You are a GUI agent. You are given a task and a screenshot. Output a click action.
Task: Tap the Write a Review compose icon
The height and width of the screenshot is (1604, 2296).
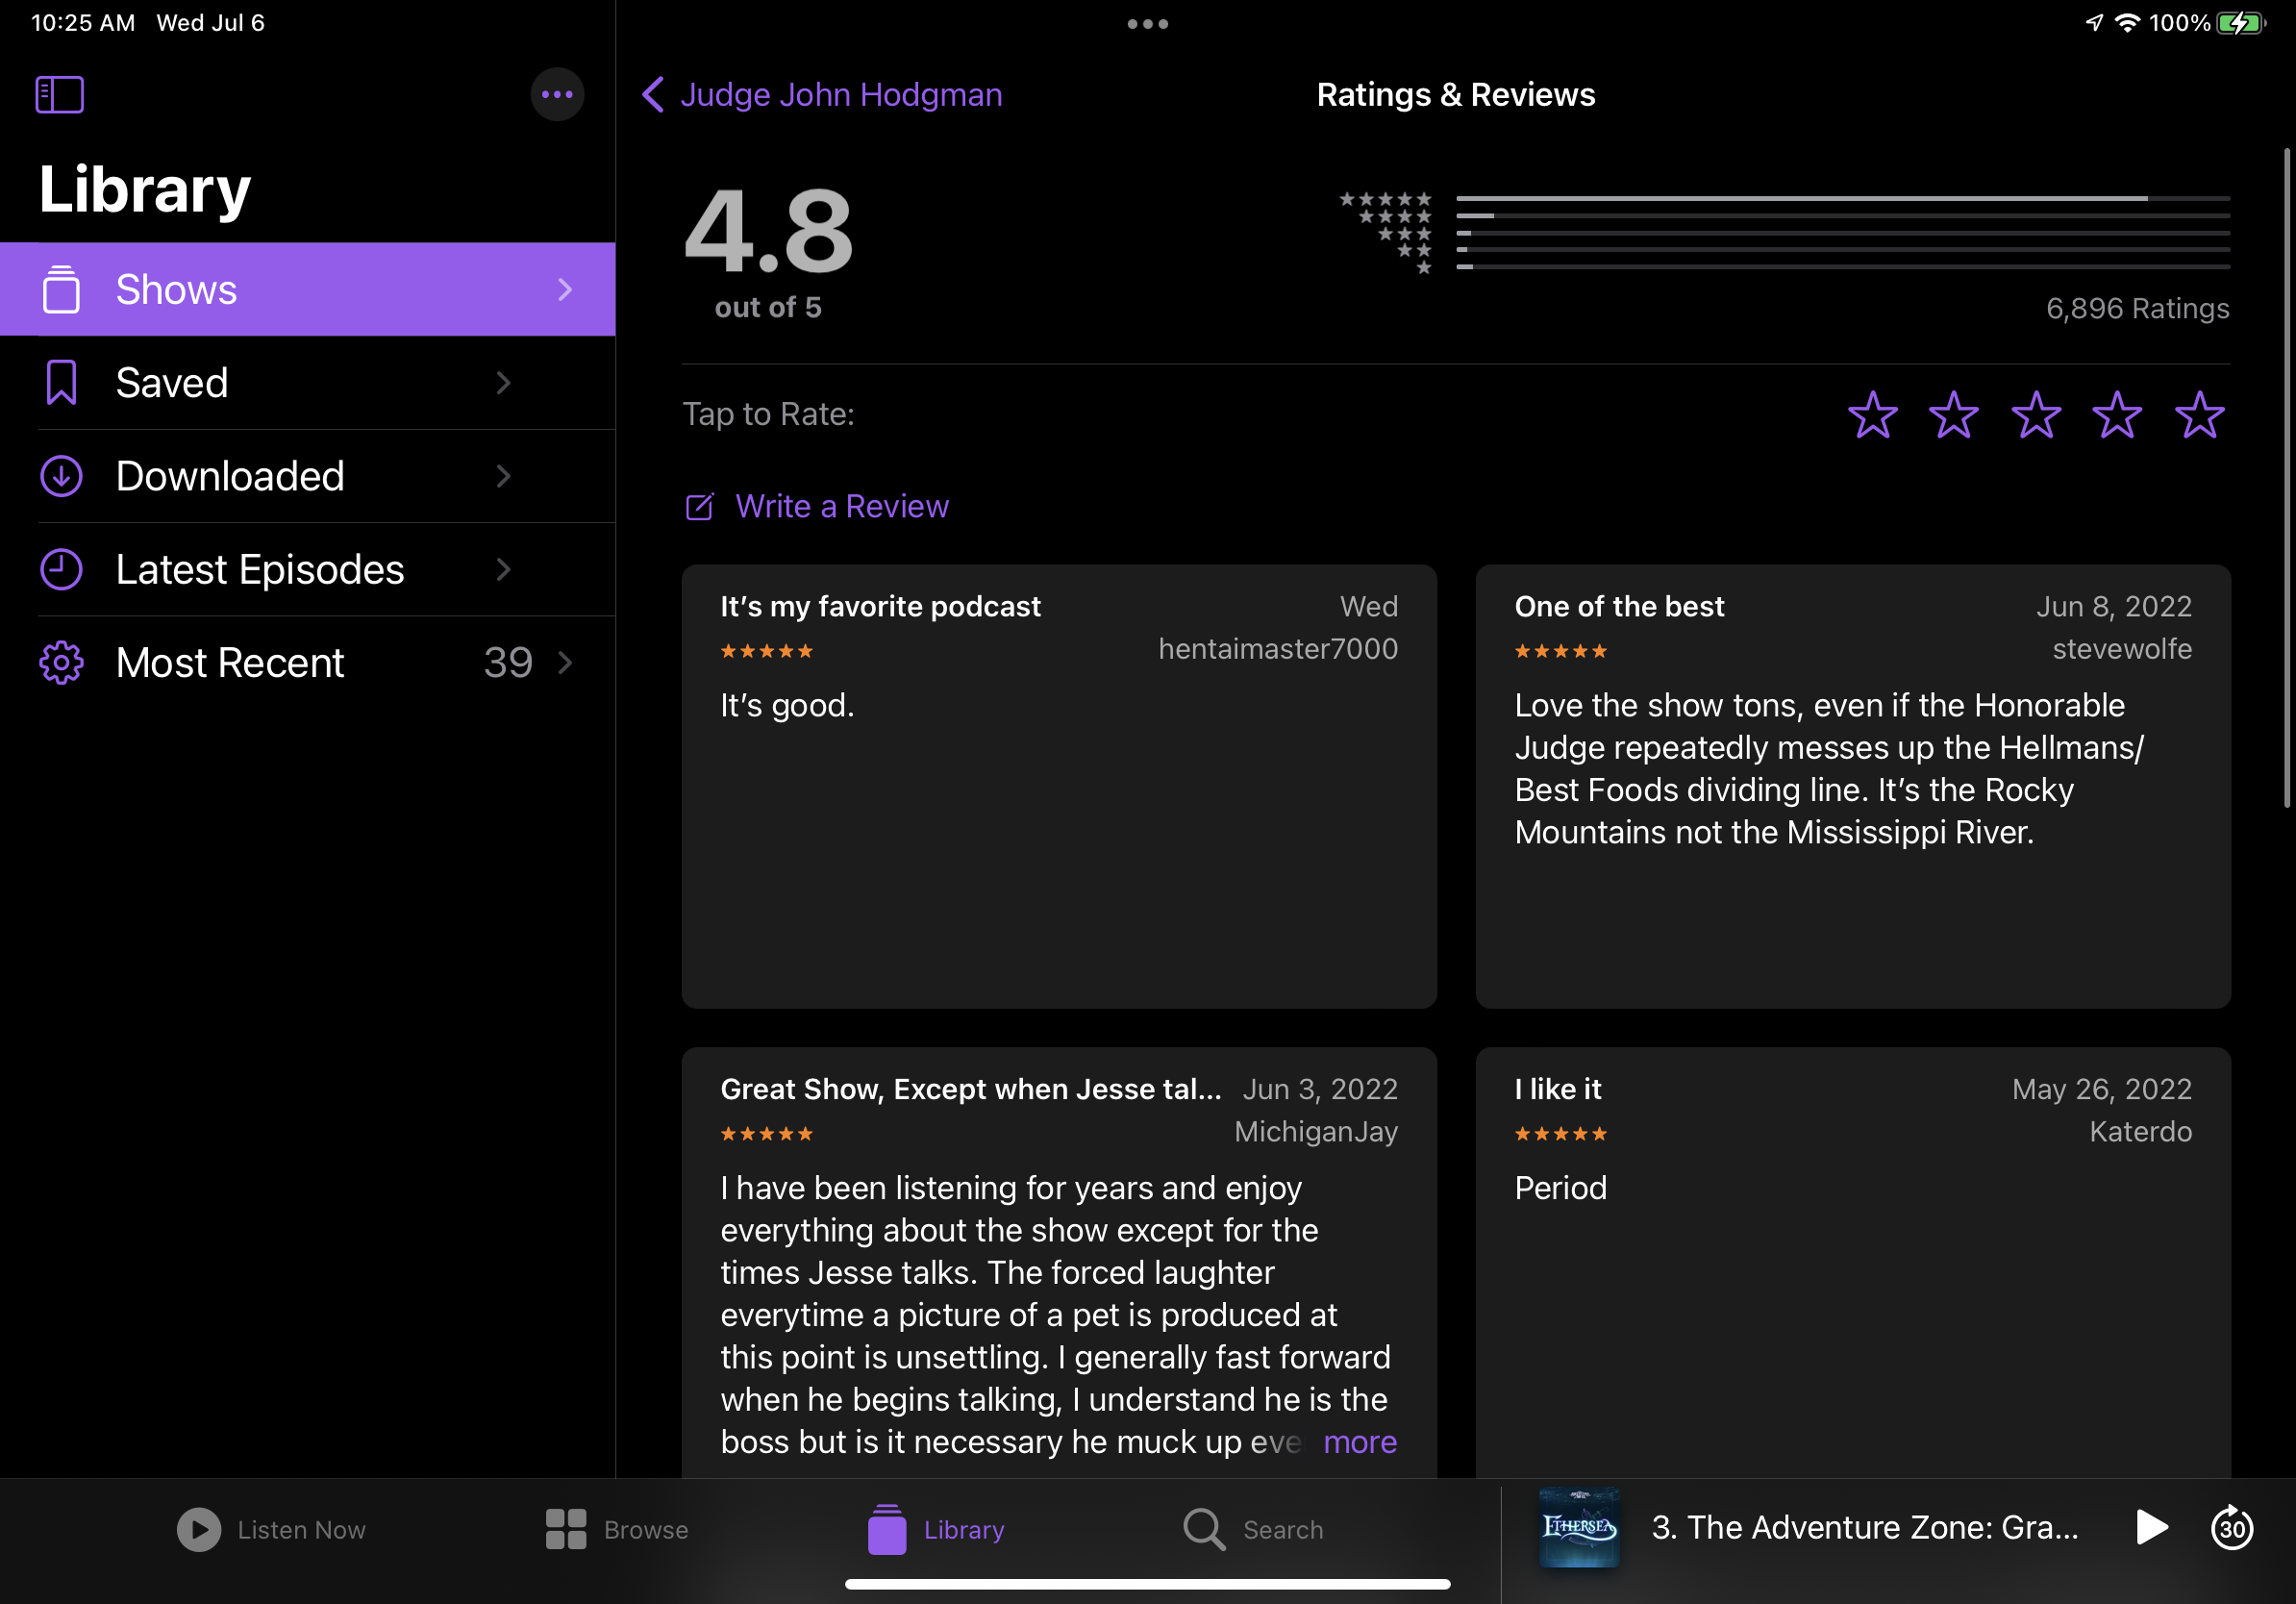[x=699, y=507]
